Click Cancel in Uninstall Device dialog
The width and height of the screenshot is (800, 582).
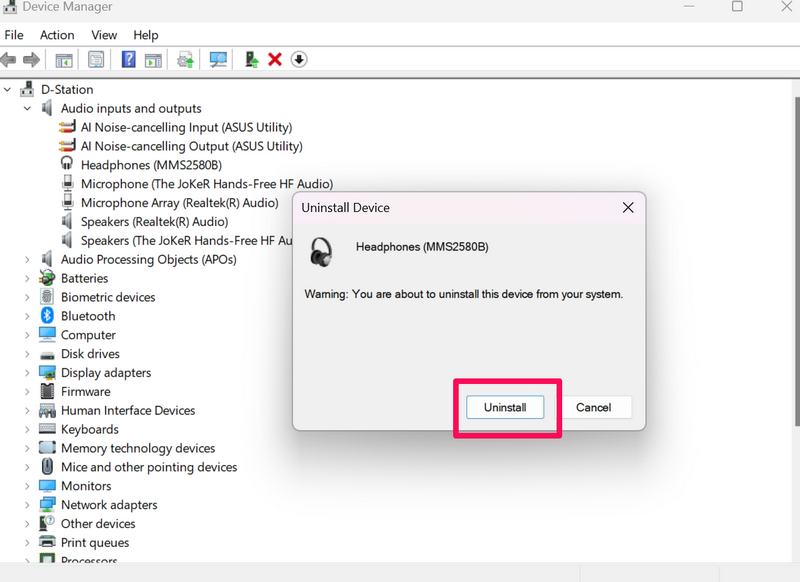pos(593,407)
